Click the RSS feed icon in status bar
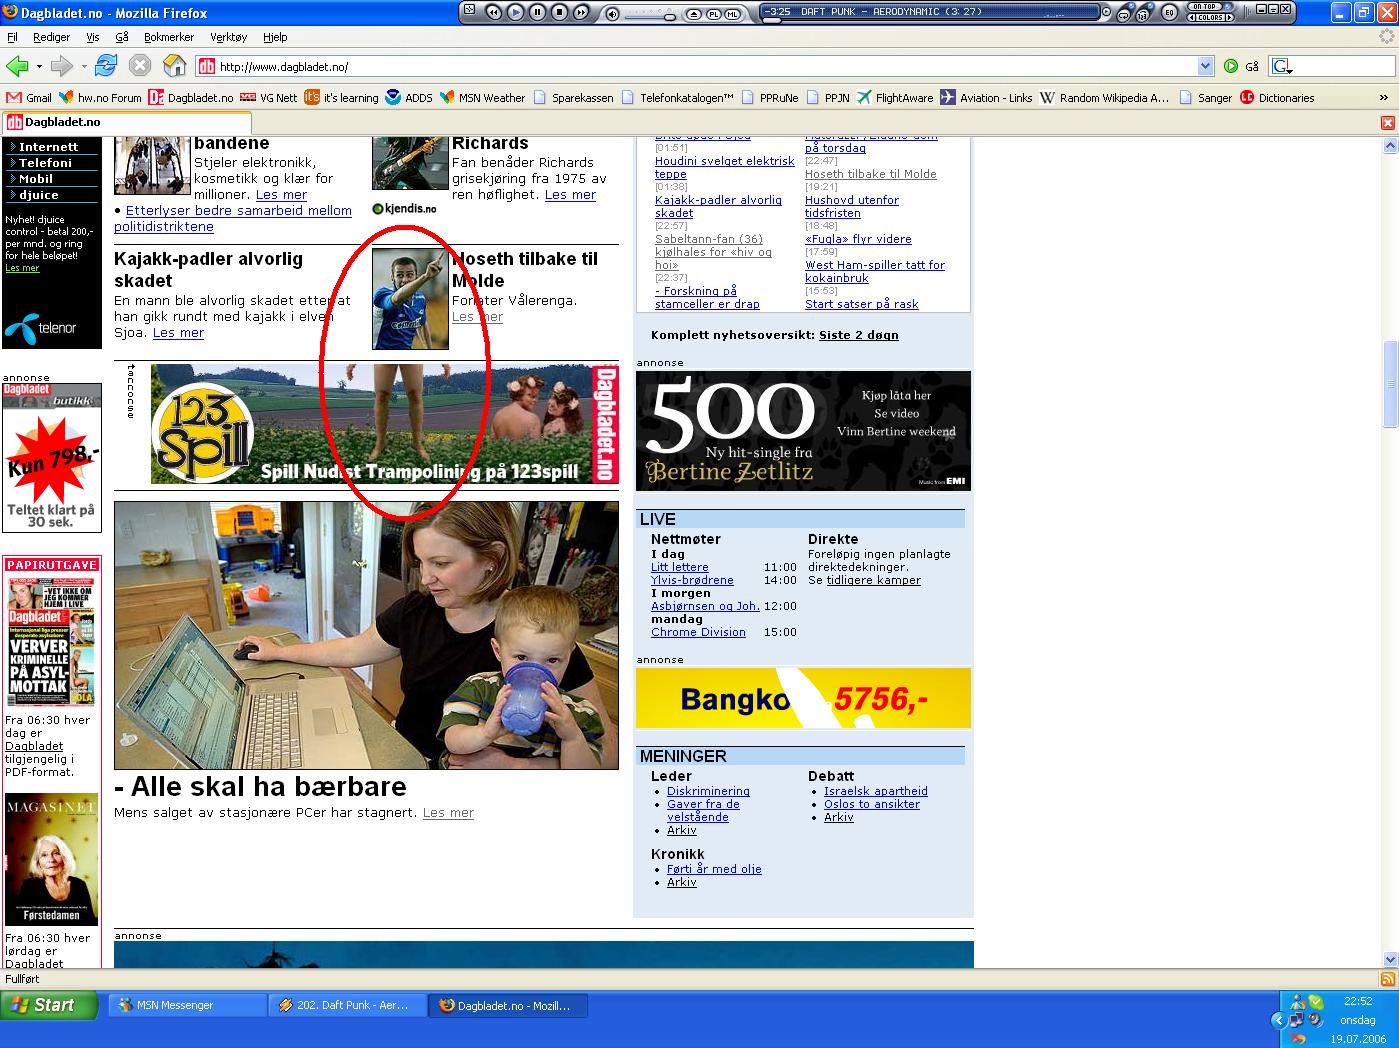 1387,979
